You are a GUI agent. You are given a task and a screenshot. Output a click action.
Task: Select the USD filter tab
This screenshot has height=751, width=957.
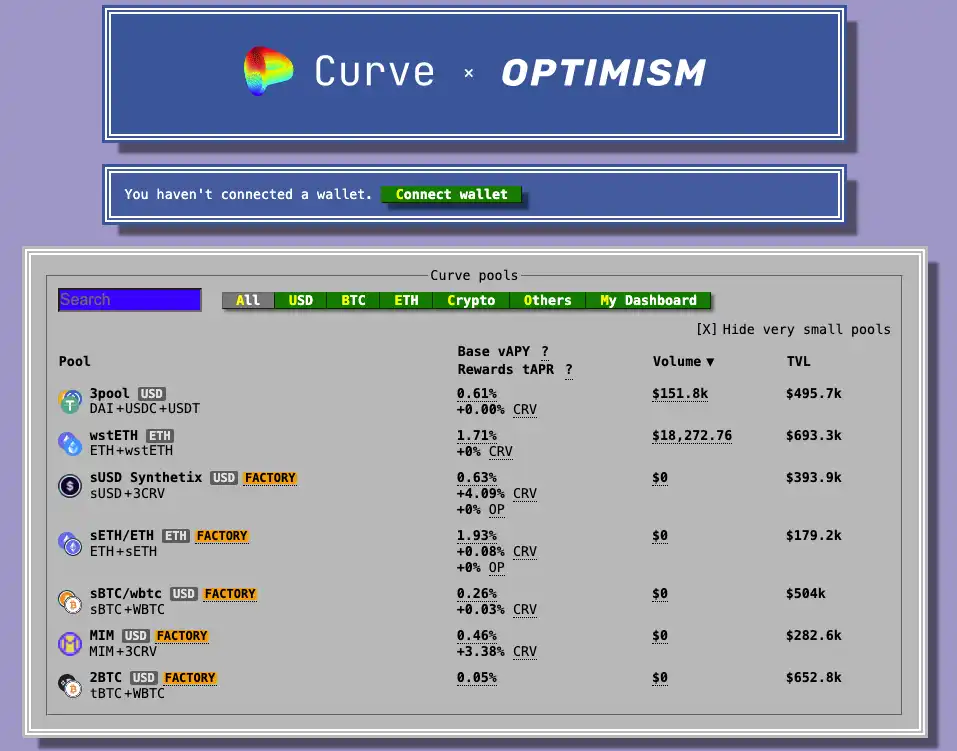(300, 300)
